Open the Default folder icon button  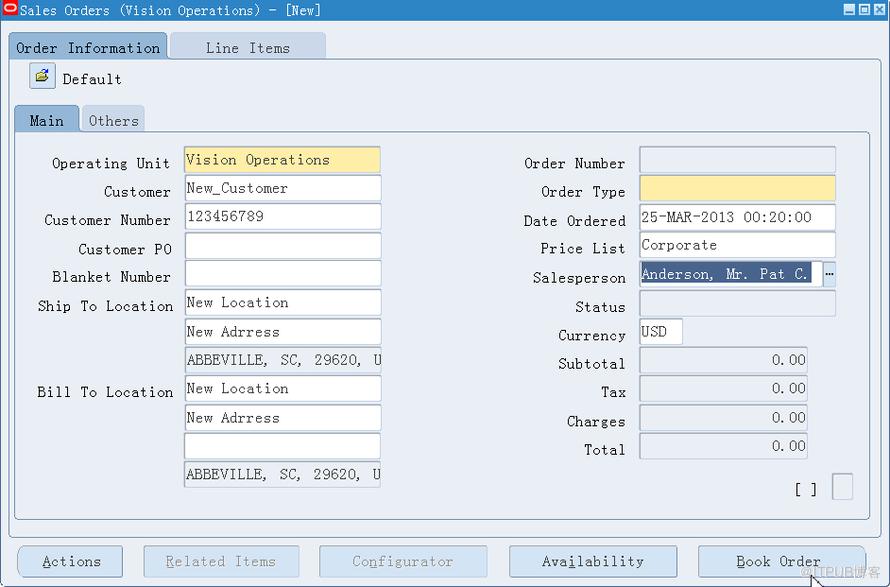tap(42, 76)
